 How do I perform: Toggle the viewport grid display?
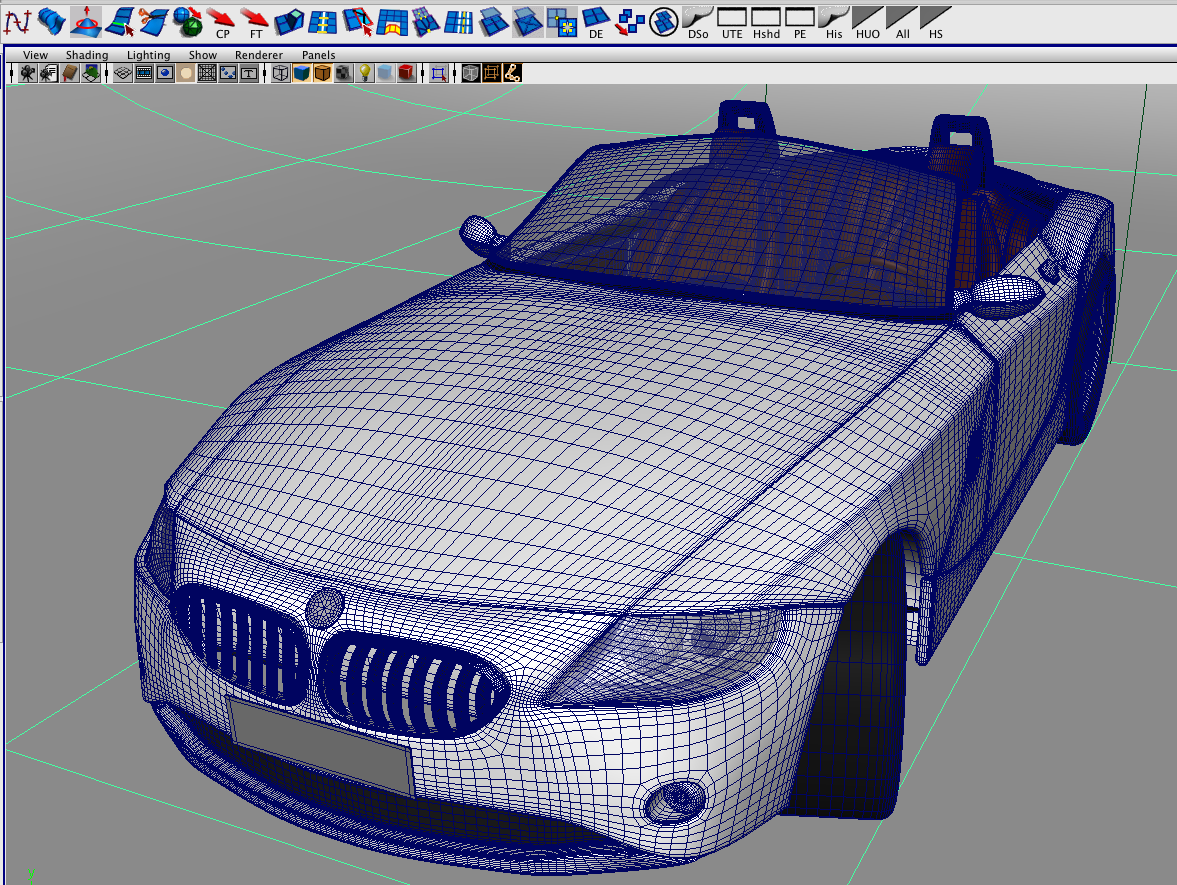[x=123, y=73]
